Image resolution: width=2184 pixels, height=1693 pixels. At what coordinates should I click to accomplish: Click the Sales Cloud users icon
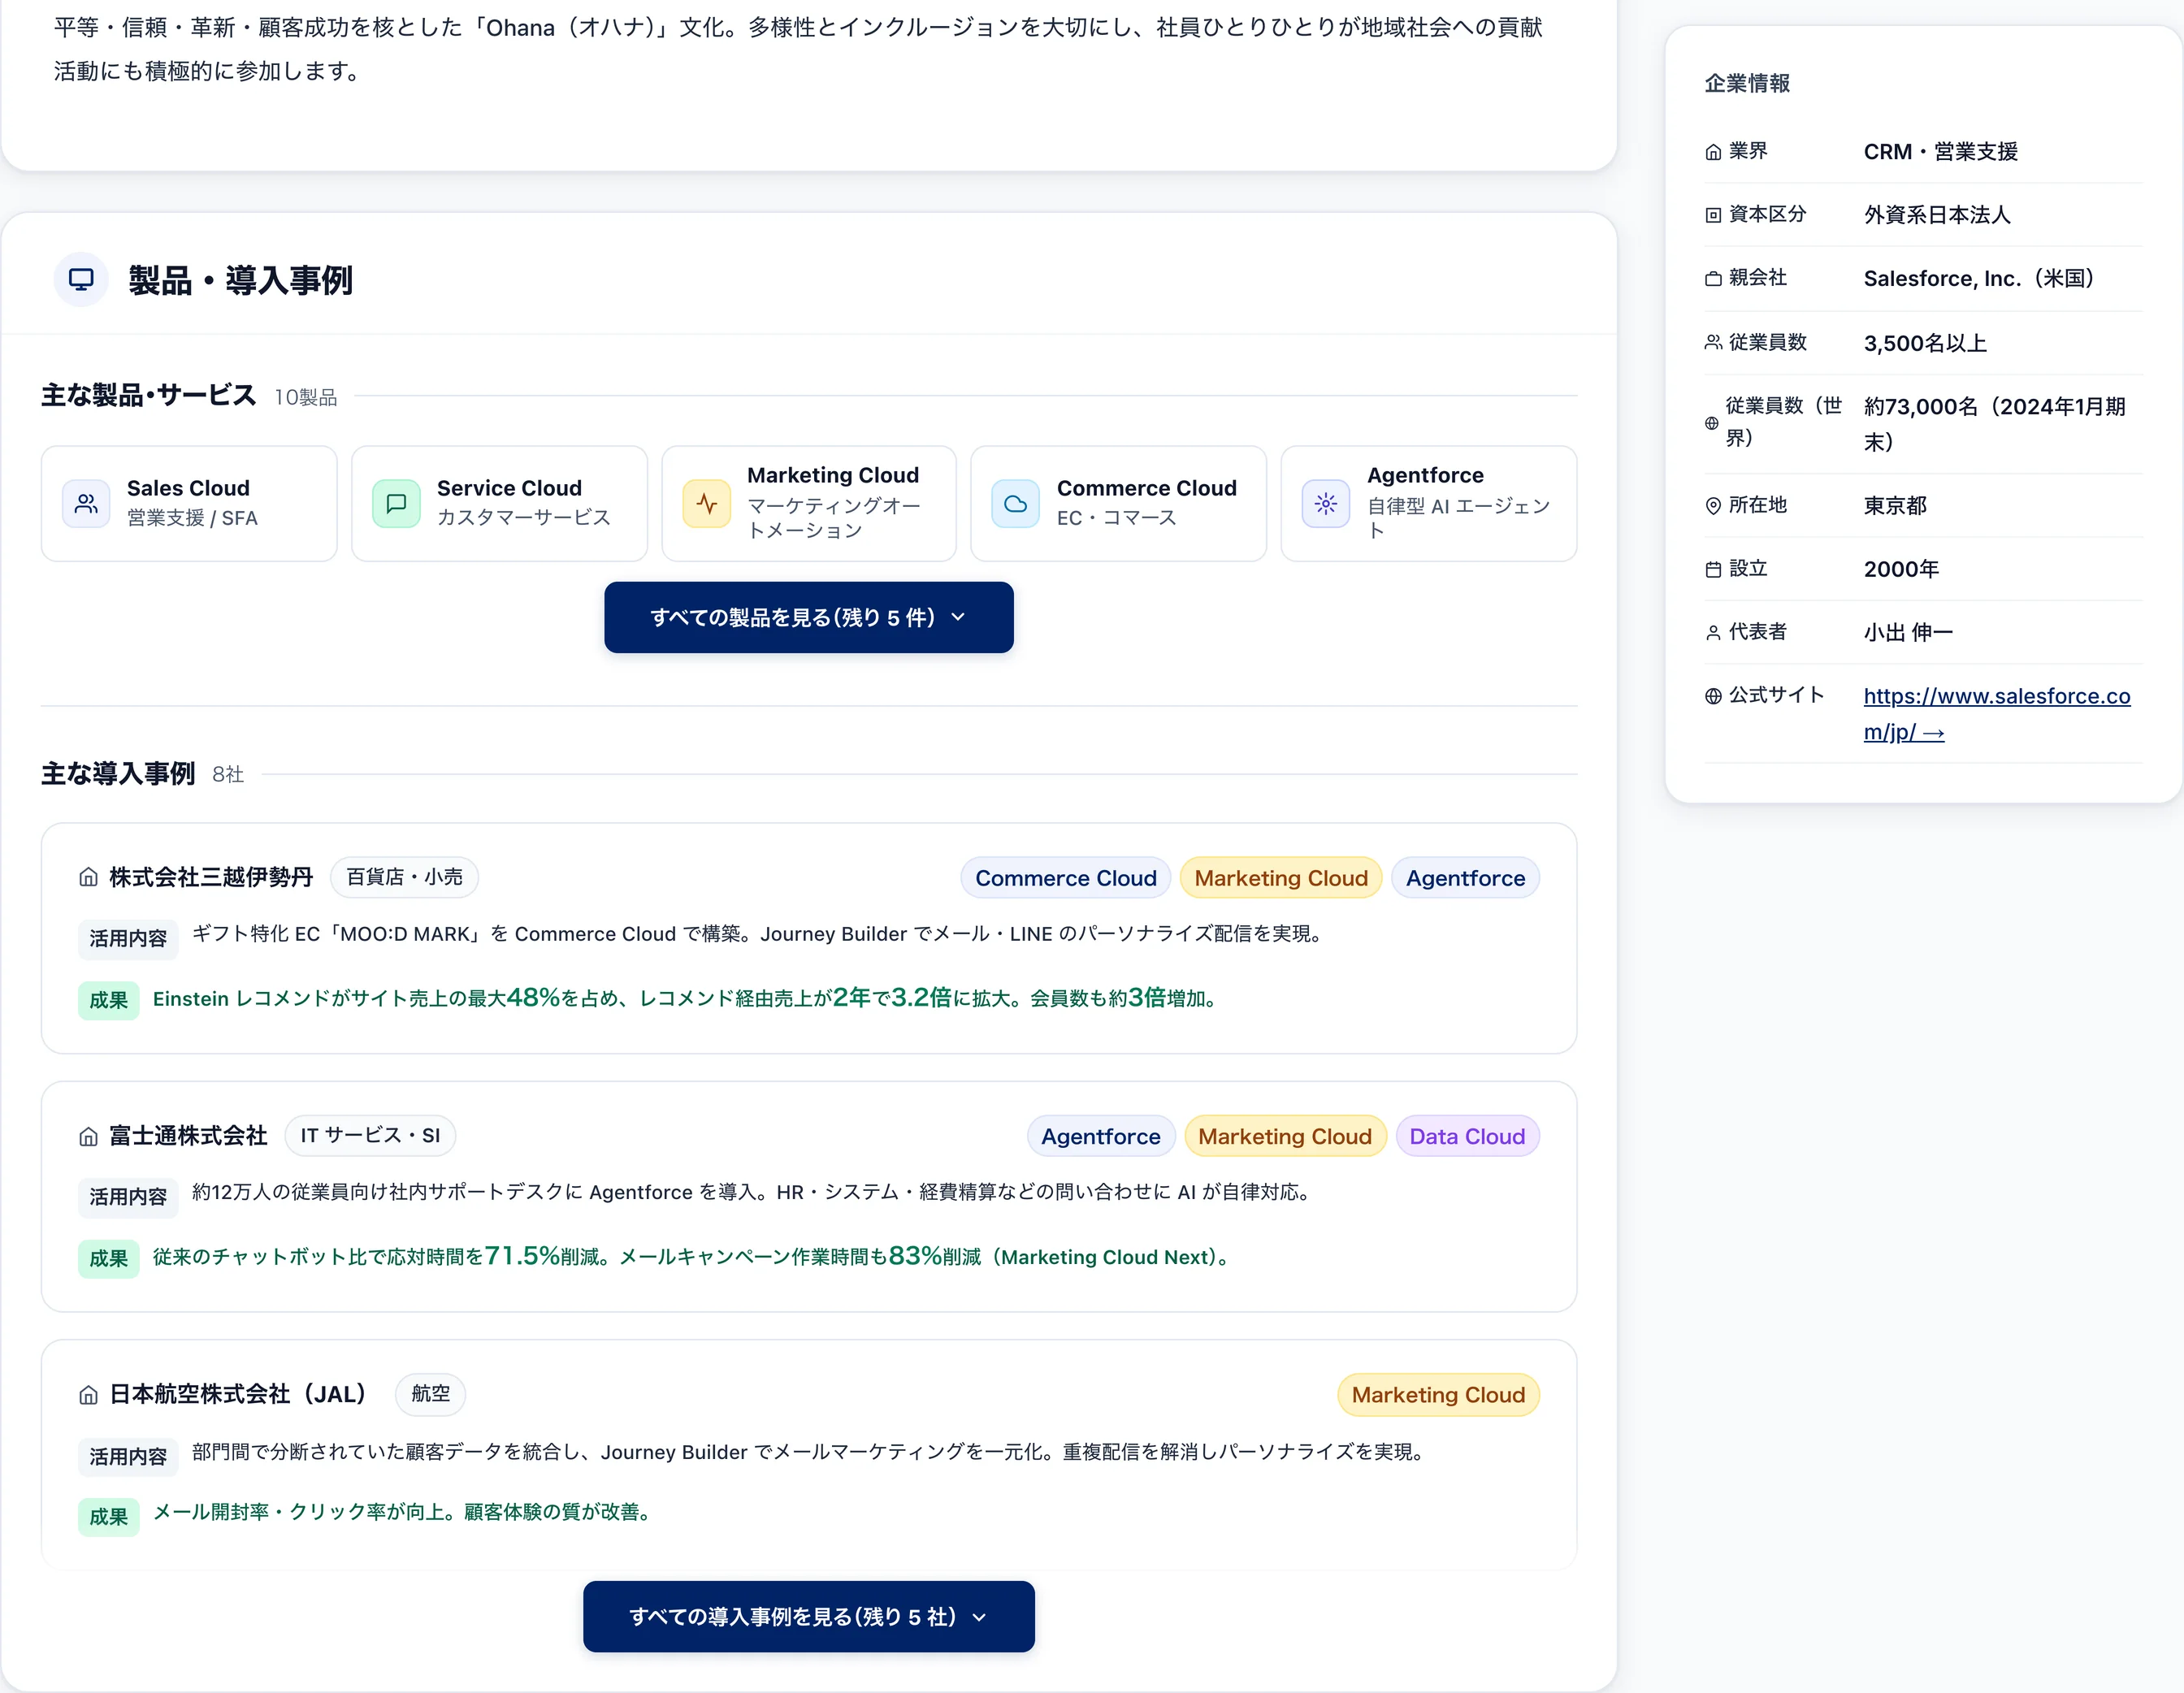87,503
